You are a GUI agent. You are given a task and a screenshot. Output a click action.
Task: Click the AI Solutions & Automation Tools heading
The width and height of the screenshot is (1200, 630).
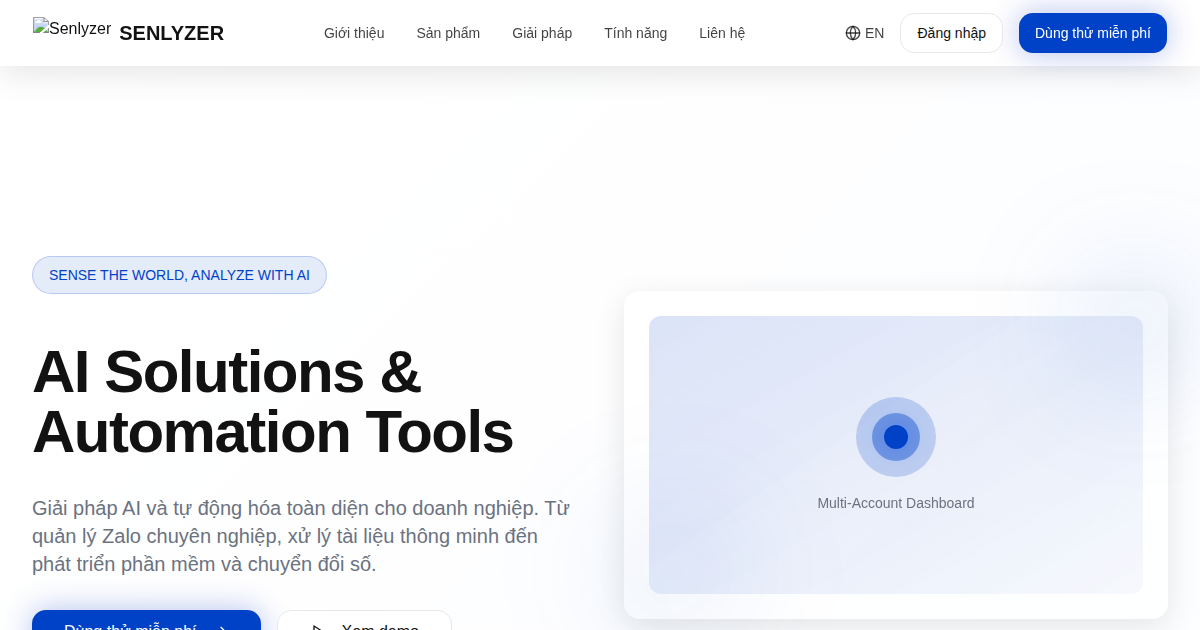[273, 401]
